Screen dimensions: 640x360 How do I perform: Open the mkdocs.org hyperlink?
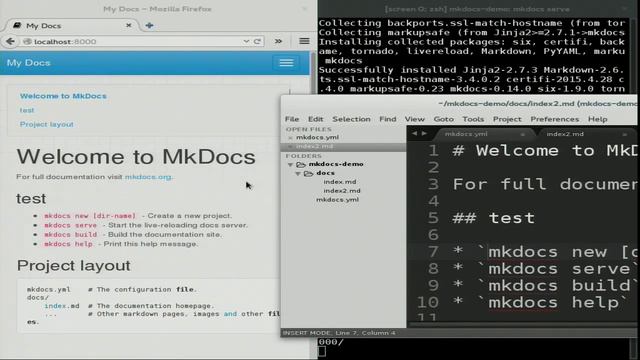(148, 177)
